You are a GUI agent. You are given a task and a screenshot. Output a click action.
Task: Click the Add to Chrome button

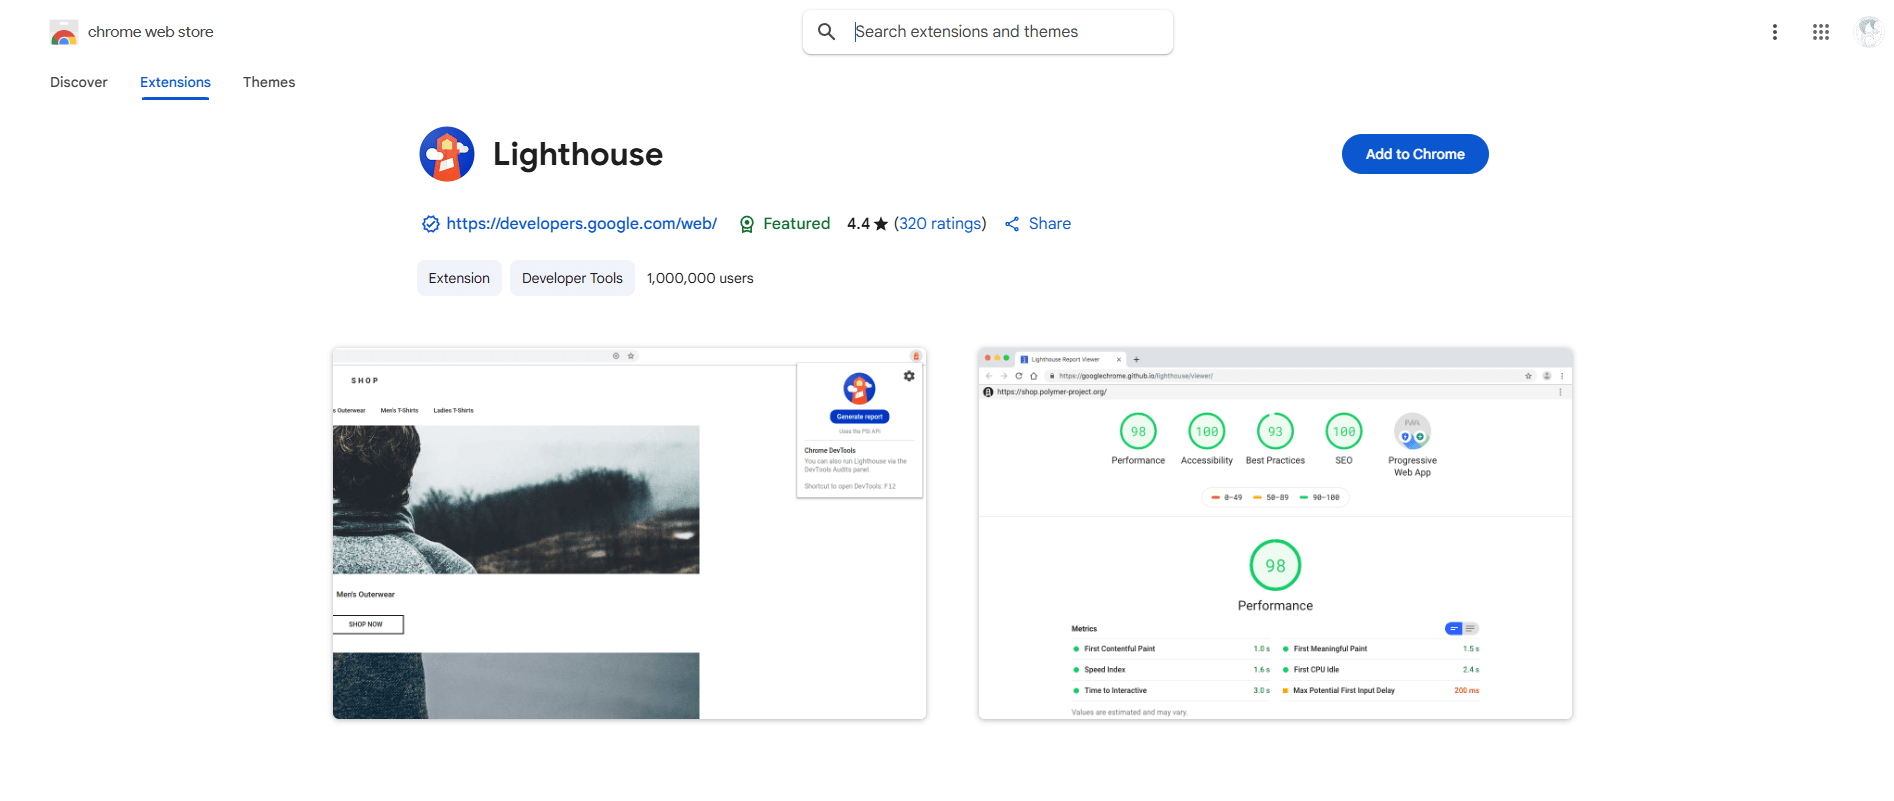(1415, 154)
